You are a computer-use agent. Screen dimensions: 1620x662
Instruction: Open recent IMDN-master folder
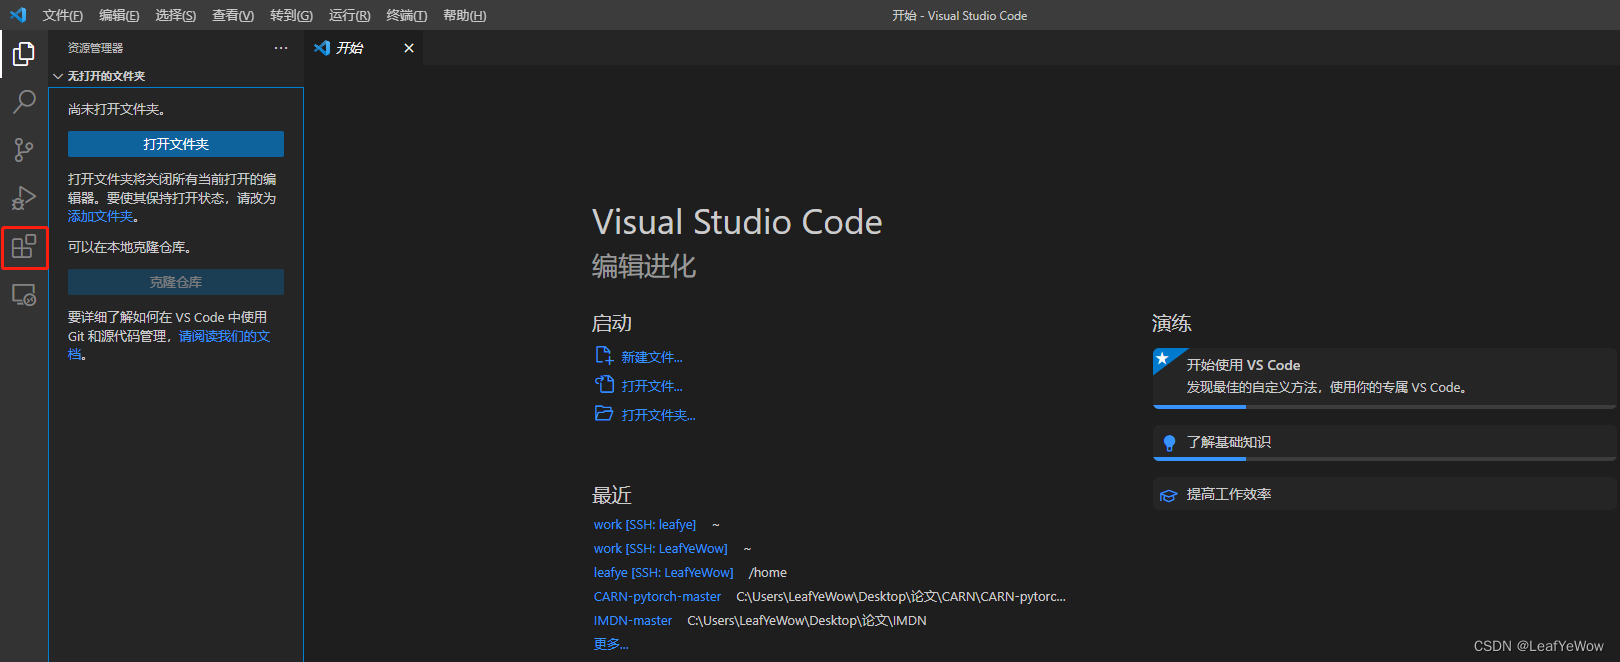coord(633,621)
